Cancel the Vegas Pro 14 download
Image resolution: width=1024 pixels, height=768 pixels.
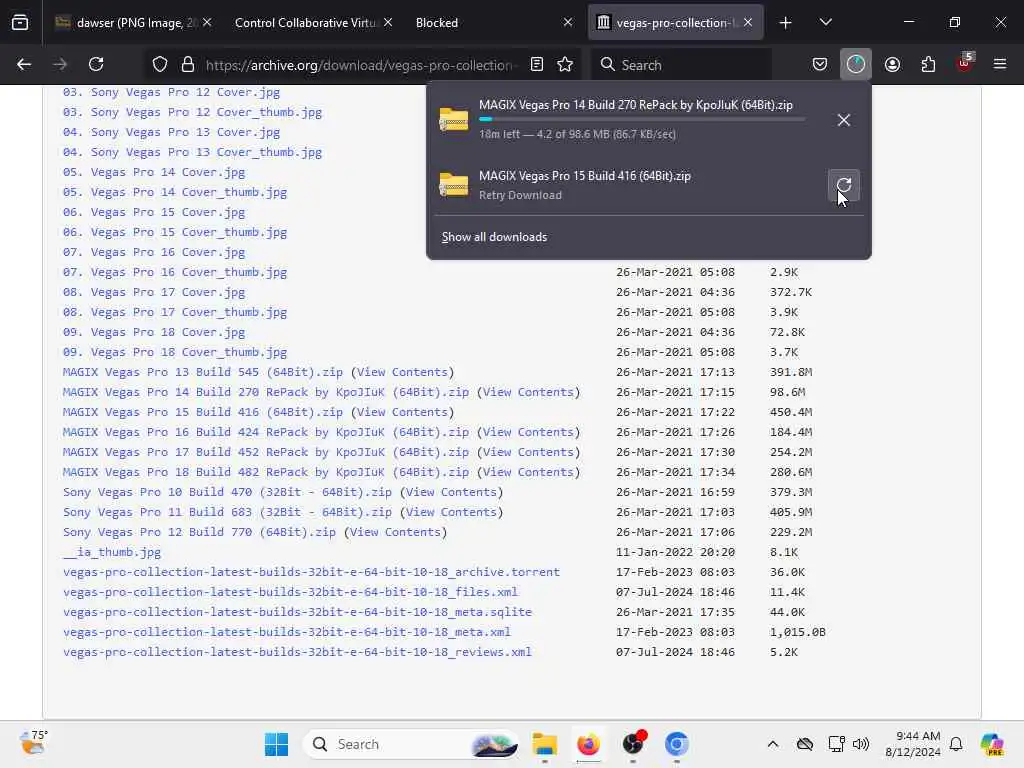coord(844,120)
